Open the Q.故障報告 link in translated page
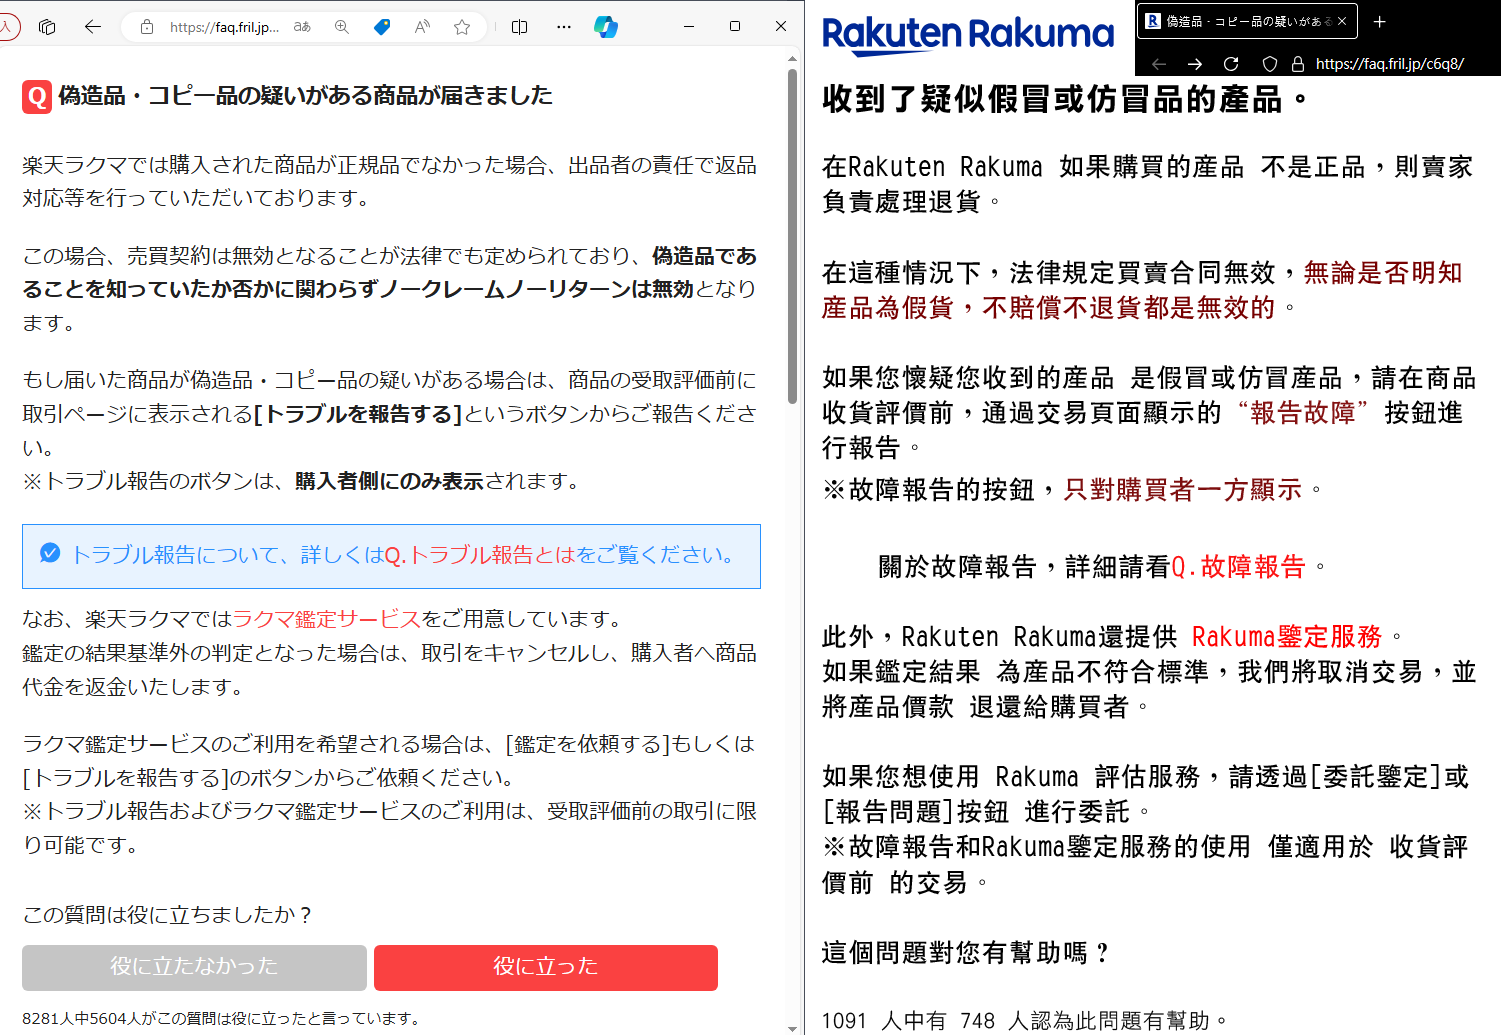 pyautogui.click(x=1238, y=567)
